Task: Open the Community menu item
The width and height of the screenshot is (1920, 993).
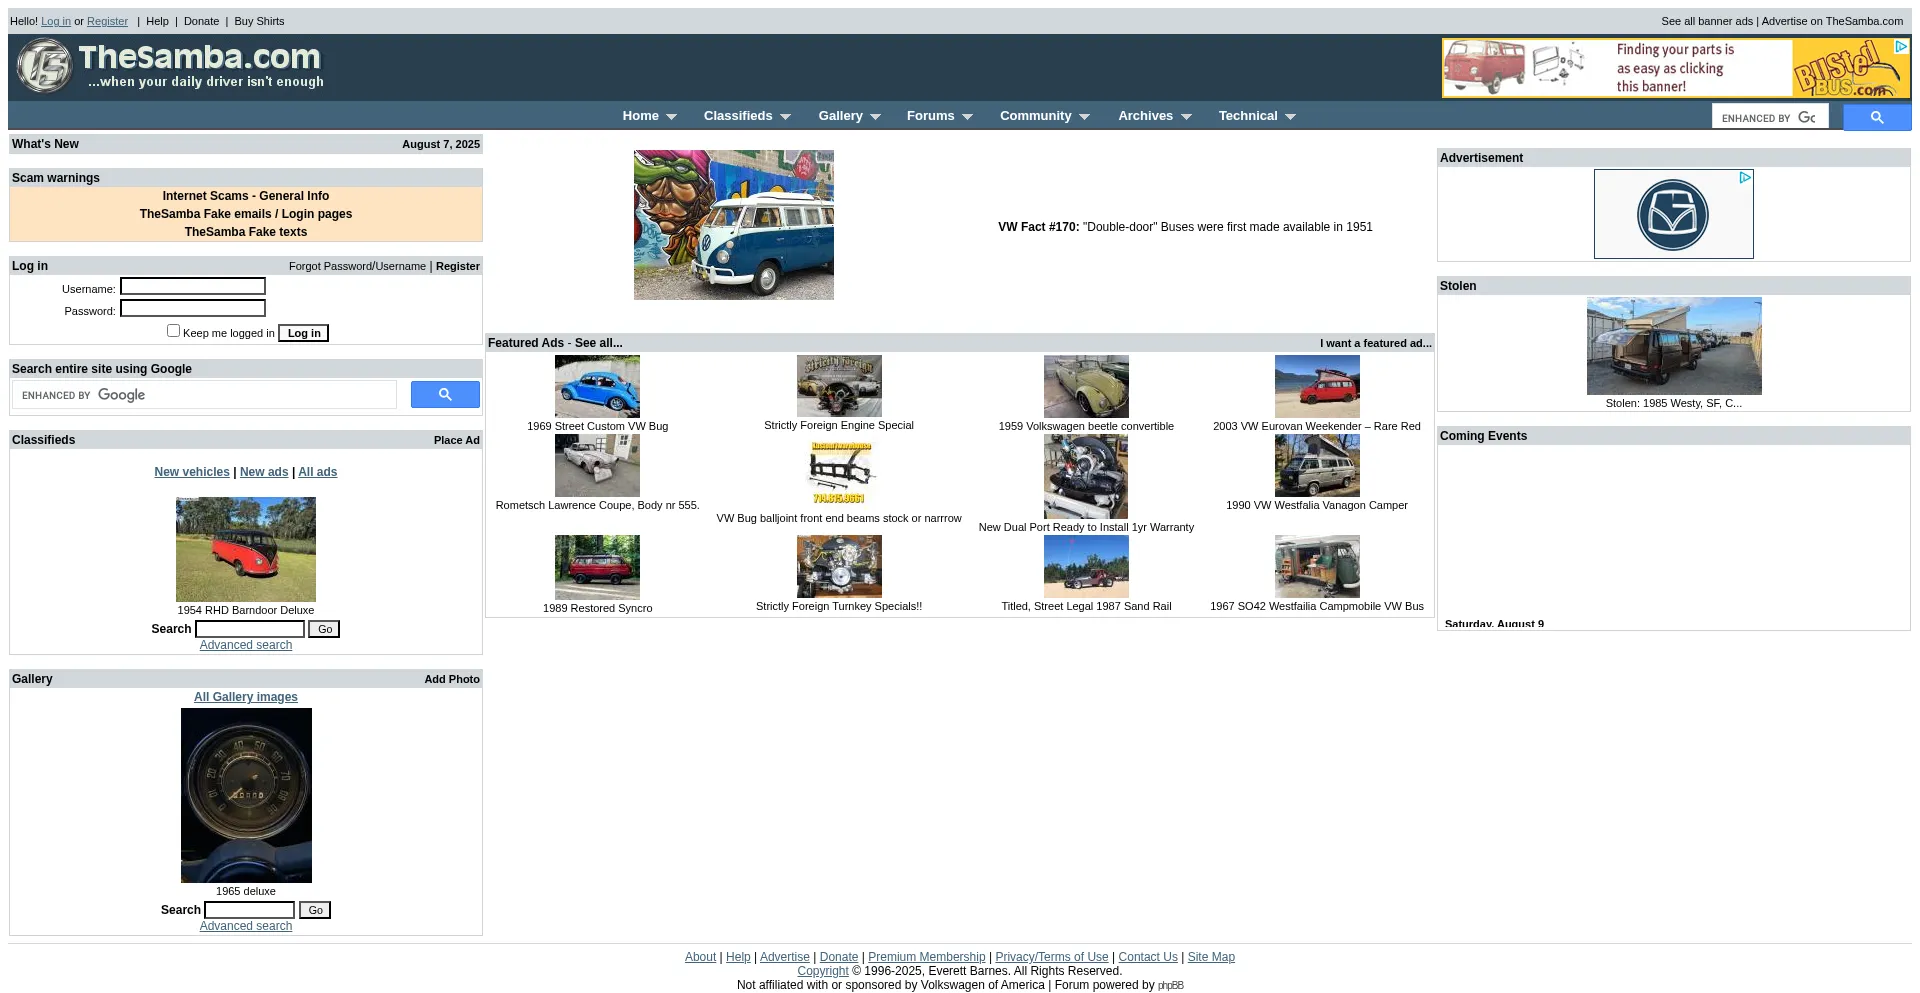Action: pyautogui.click(x=1035, y=116)
